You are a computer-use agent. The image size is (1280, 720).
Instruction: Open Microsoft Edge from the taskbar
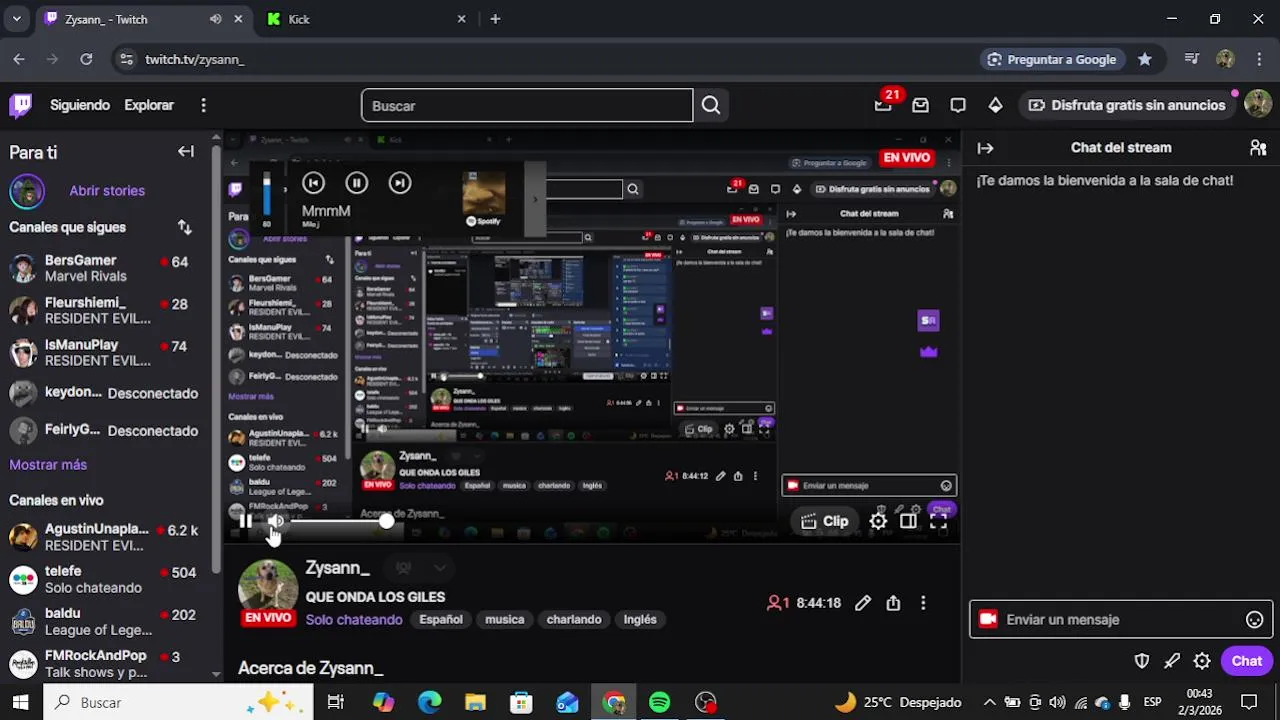[x=429, y=702]
